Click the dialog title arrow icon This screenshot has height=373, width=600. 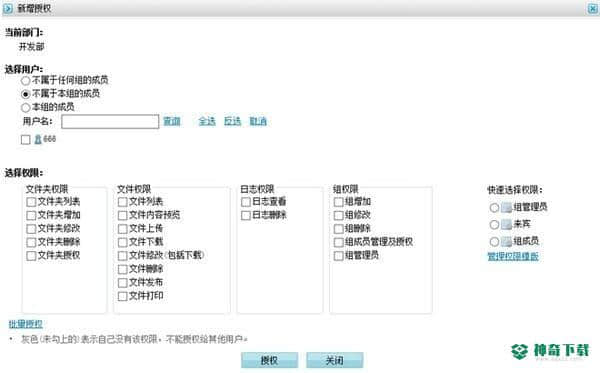pyautogui.click(x=8, y=8)
